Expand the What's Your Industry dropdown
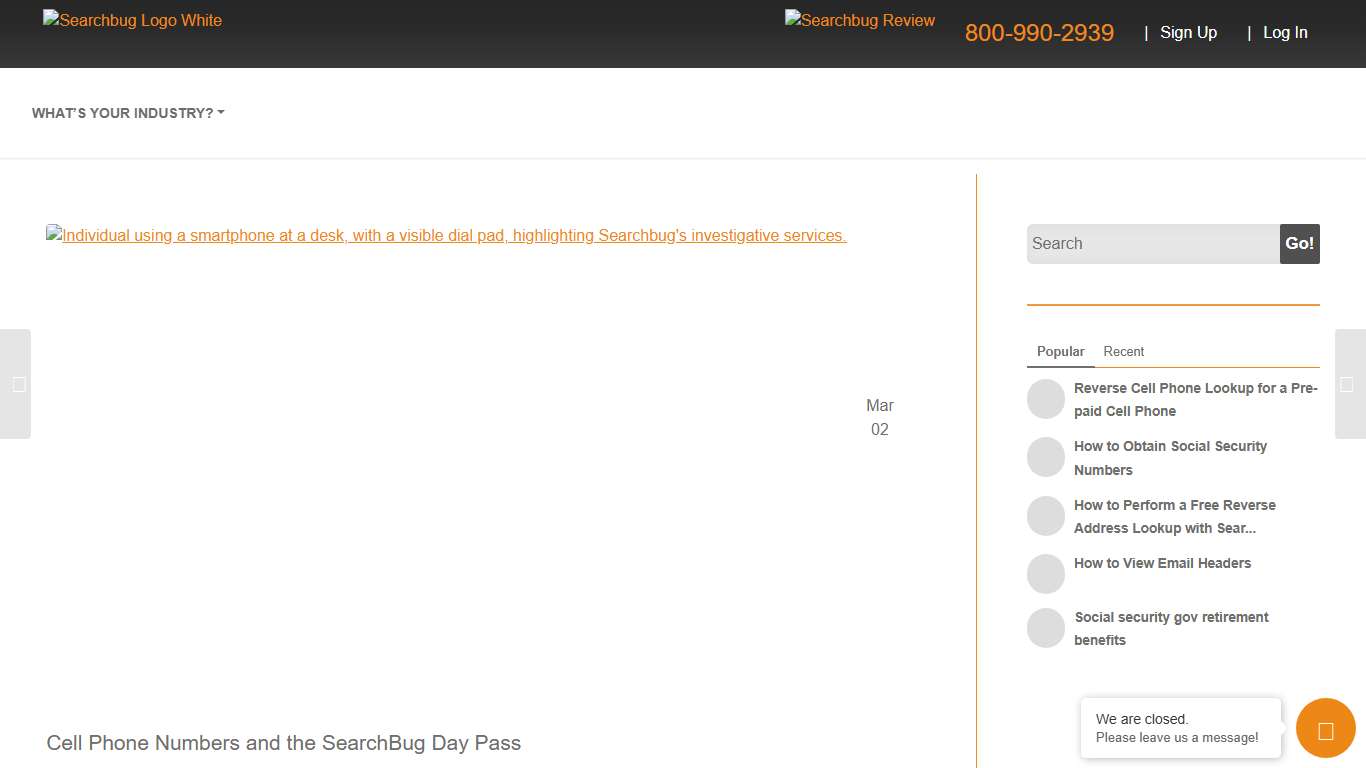This screenshot has width=1366, height=768. (128, 113)
